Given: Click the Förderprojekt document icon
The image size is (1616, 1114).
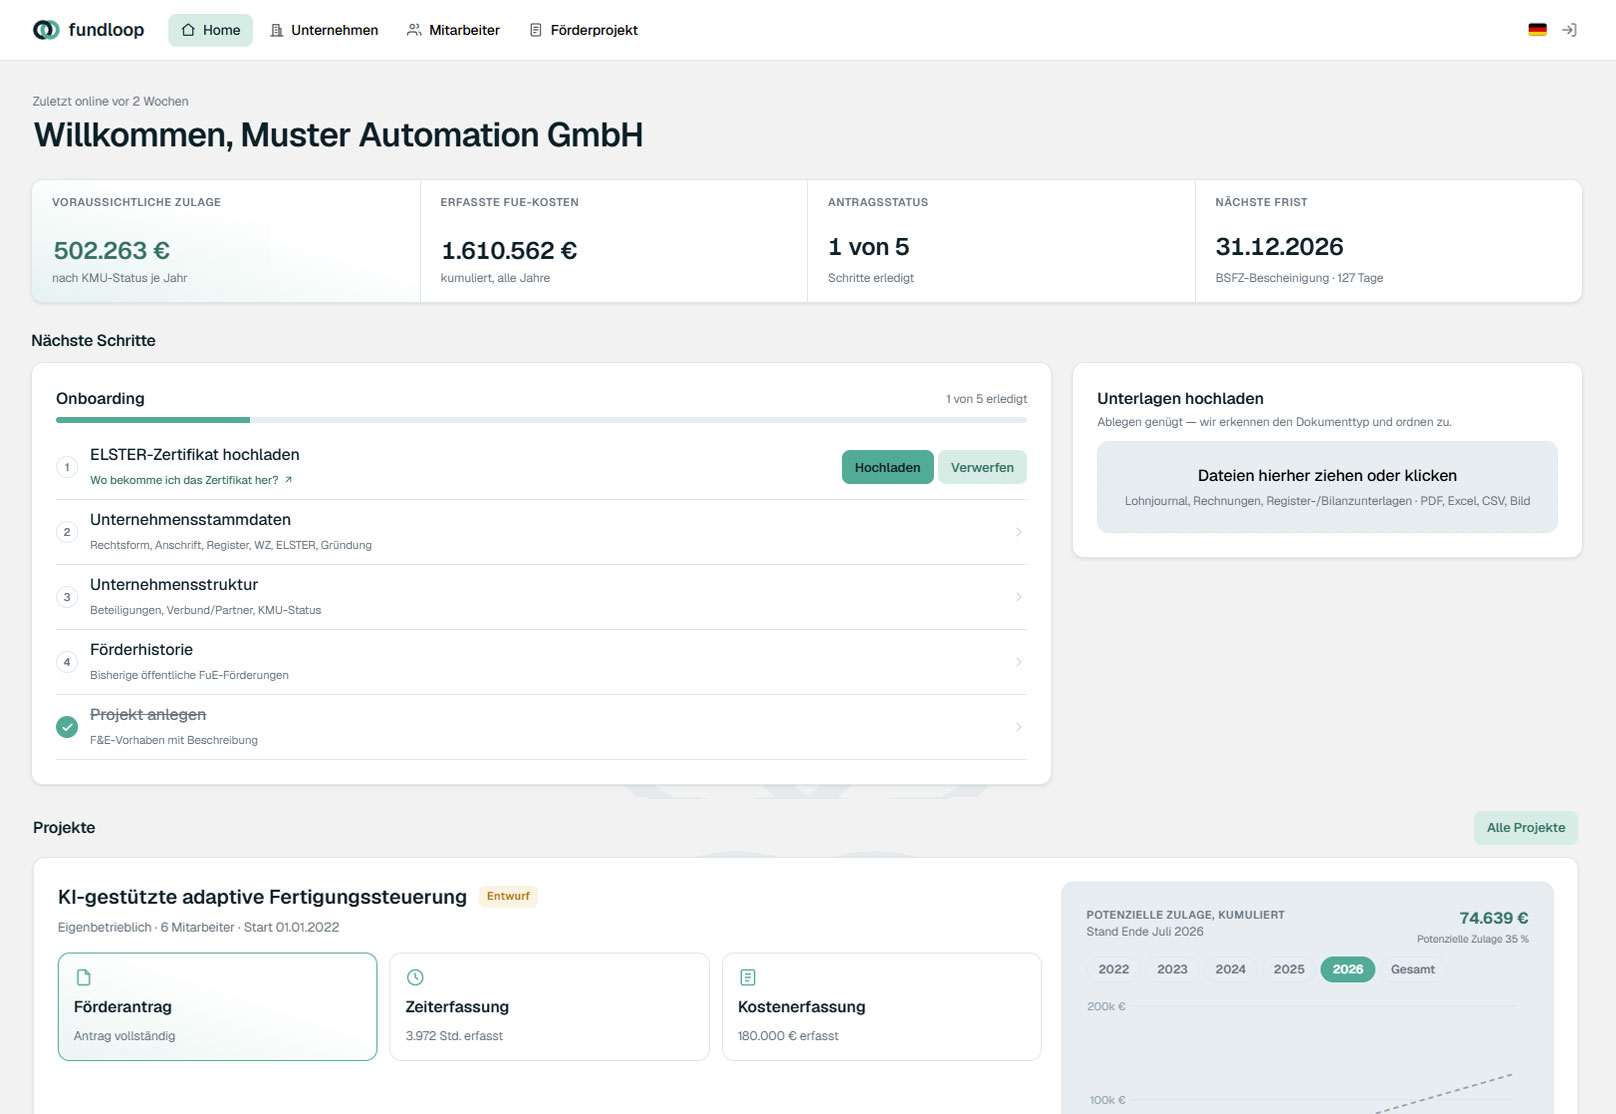Looking at the screenshot, I should tap(536, 30).
